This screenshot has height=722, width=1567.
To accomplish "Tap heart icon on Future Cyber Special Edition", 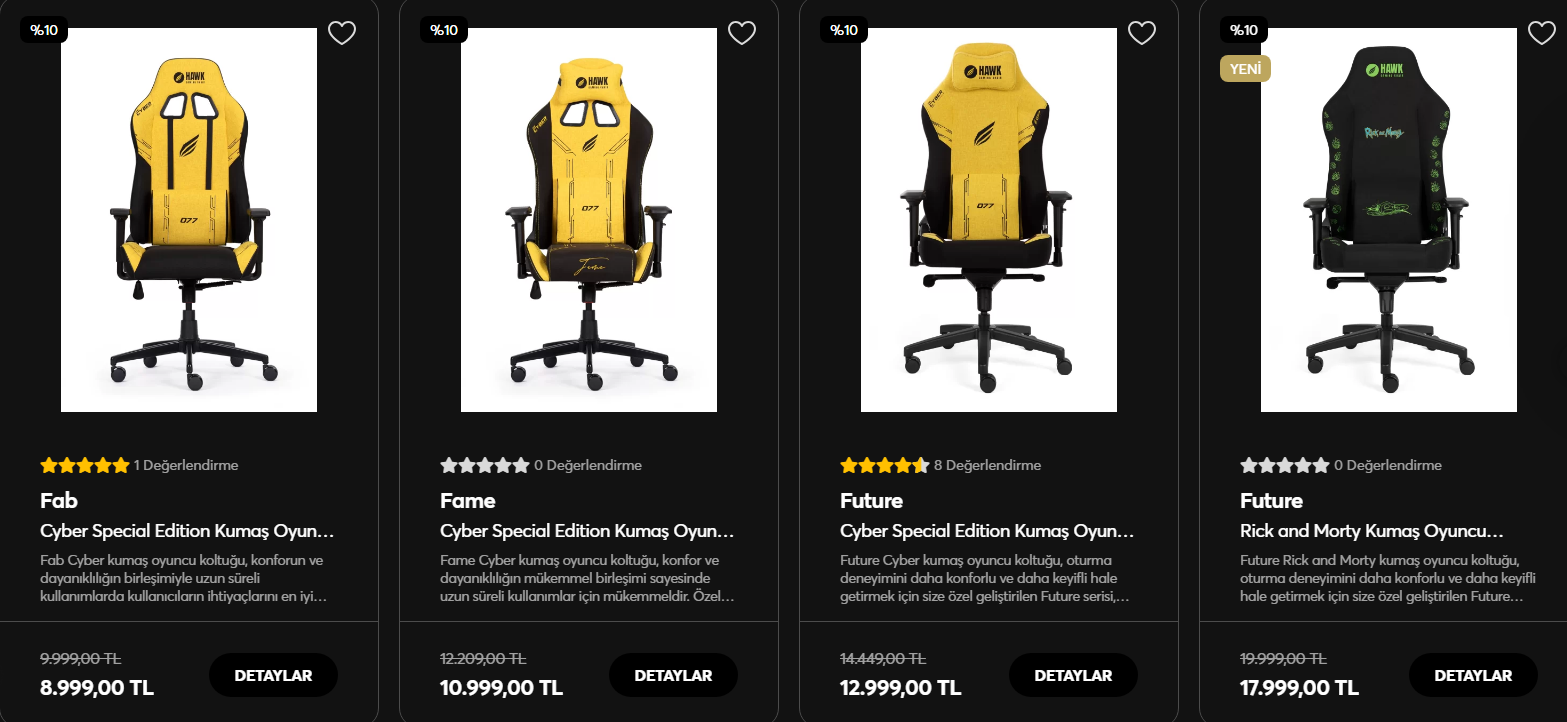I will [x=1142, y=33].
